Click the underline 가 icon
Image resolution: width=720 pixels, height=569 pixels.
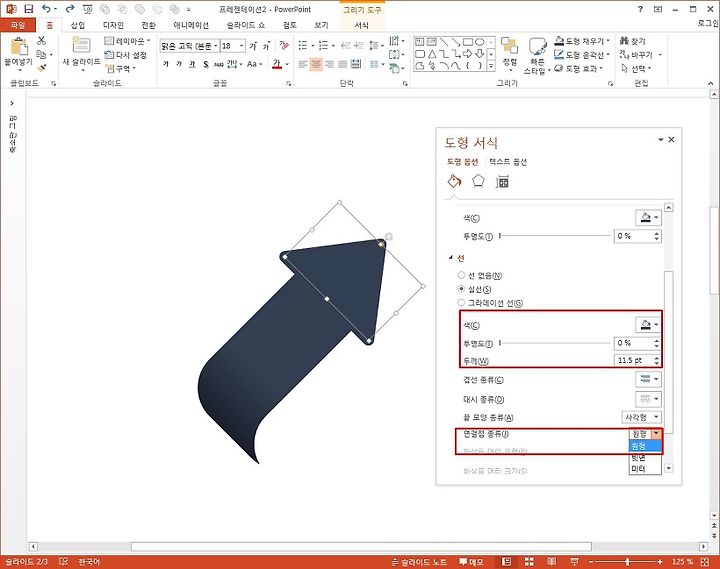click(x=192, y=64)
